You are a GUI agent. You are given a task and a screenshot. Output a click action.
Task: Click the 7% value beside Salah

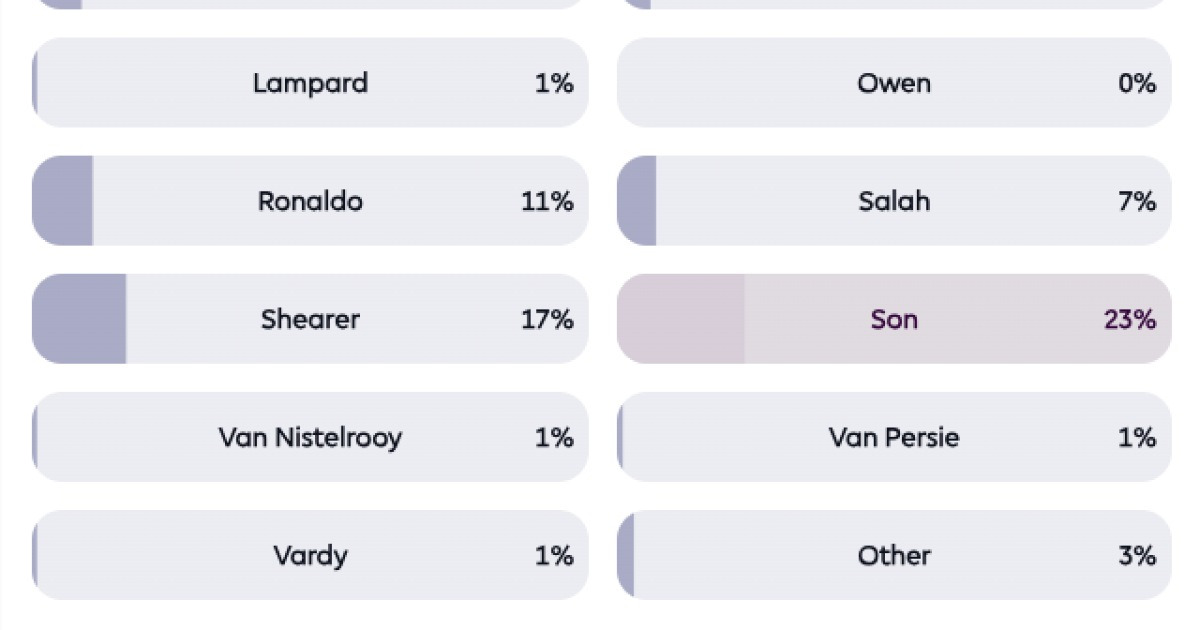(x=1137, y=201)
